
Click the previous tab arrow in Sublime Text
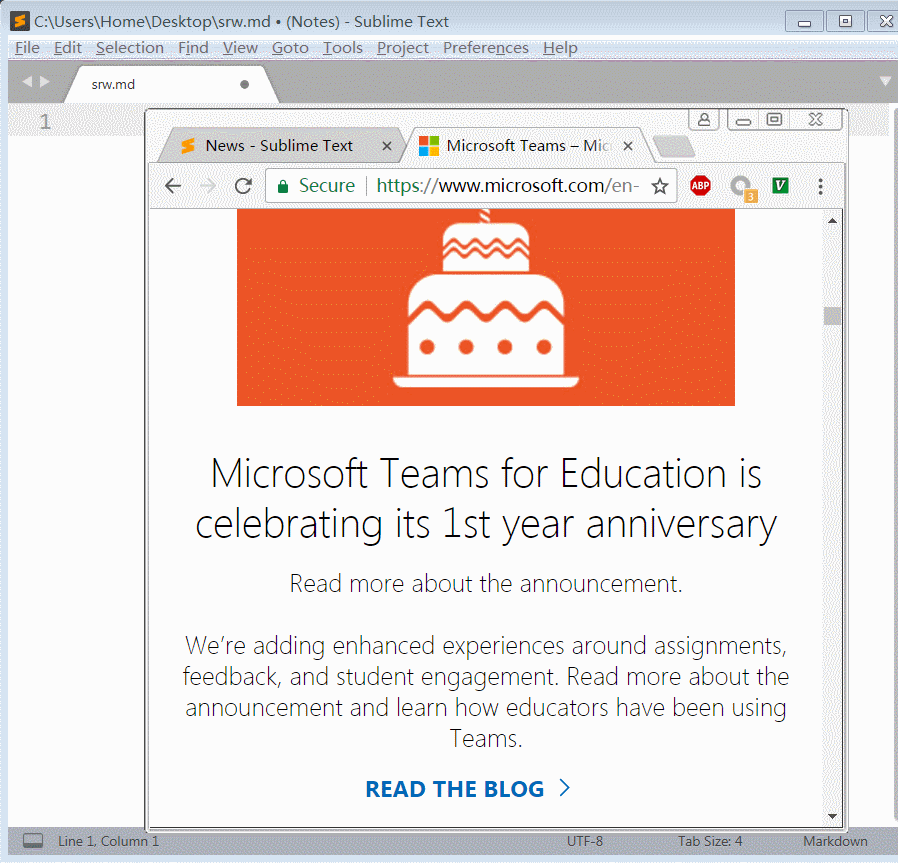[x=26, y=82]
